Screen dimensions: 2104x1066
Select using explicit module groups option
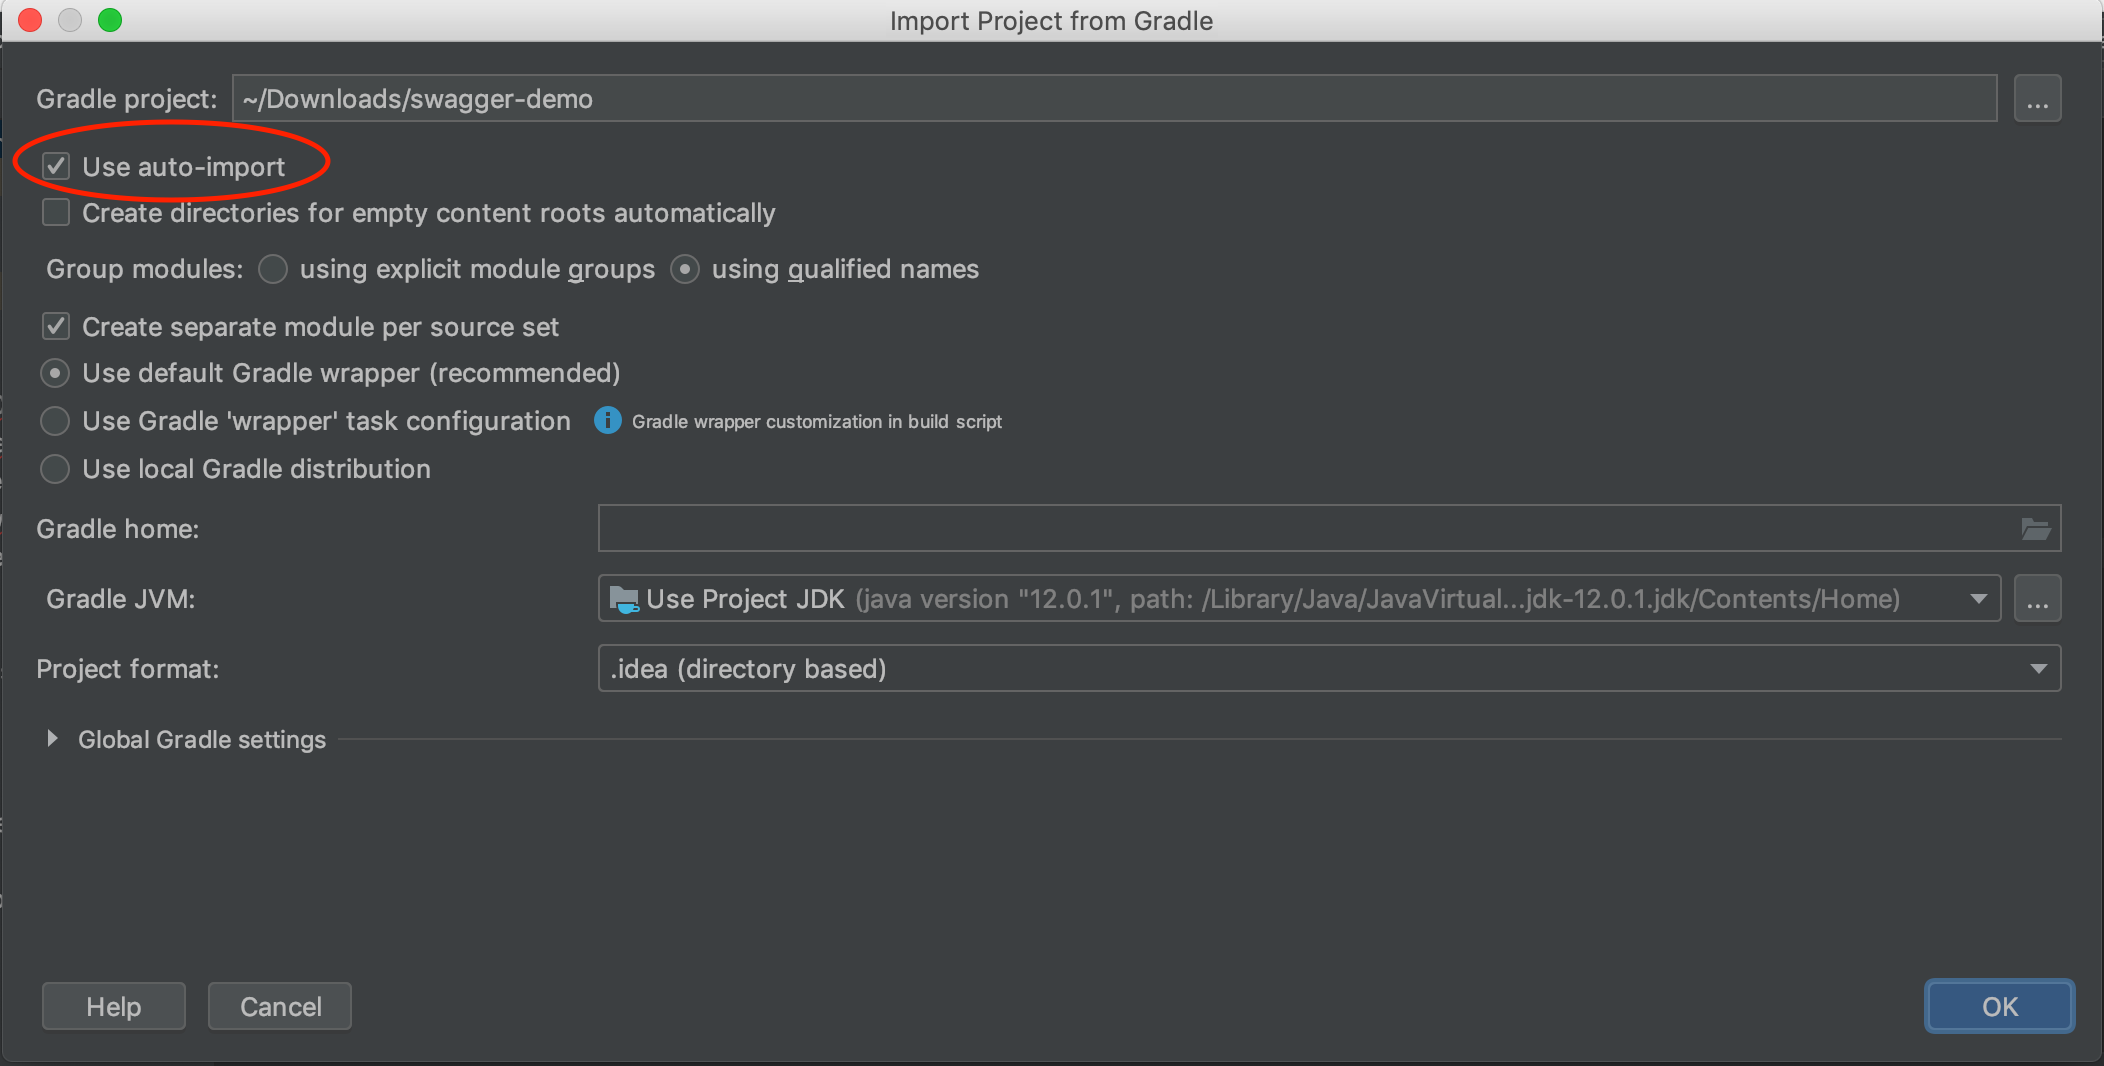pyautogui.click(x=273, y=269)
